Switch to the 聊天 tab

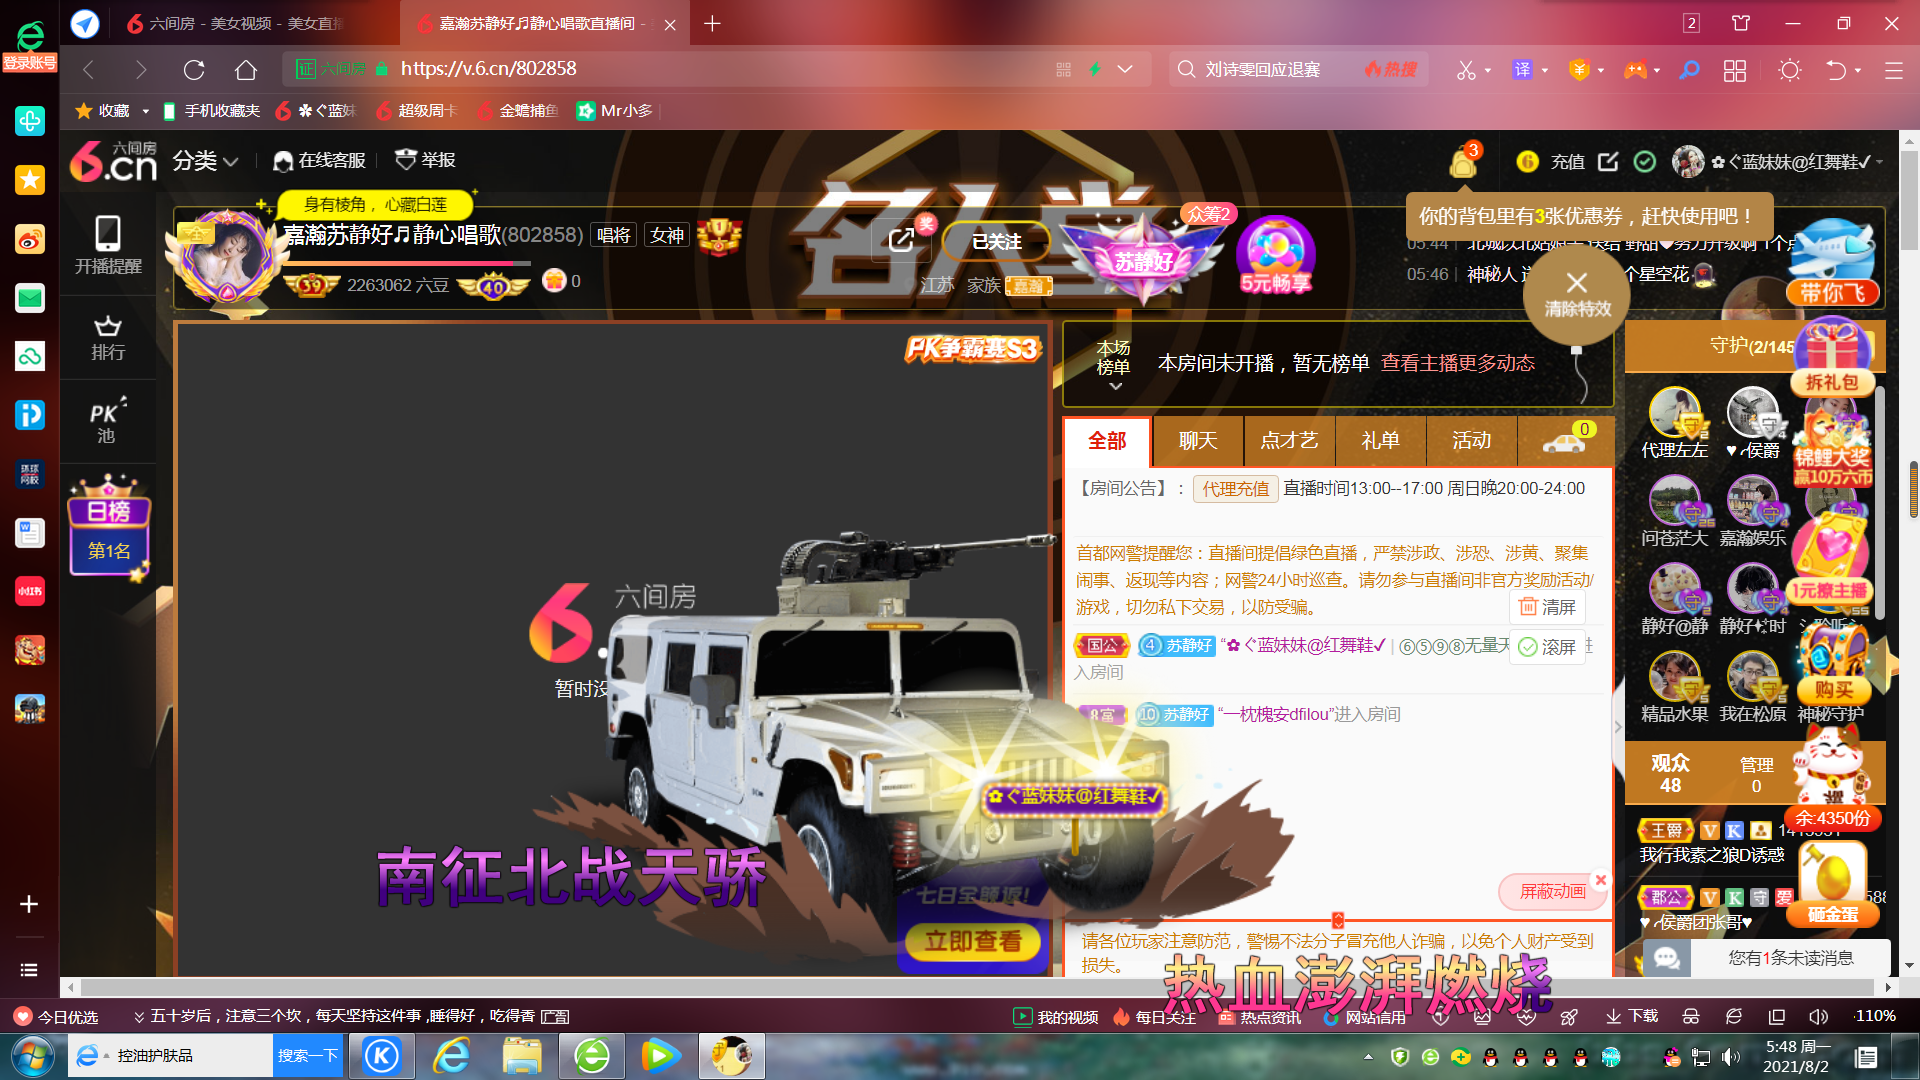tap(1198, 441)
